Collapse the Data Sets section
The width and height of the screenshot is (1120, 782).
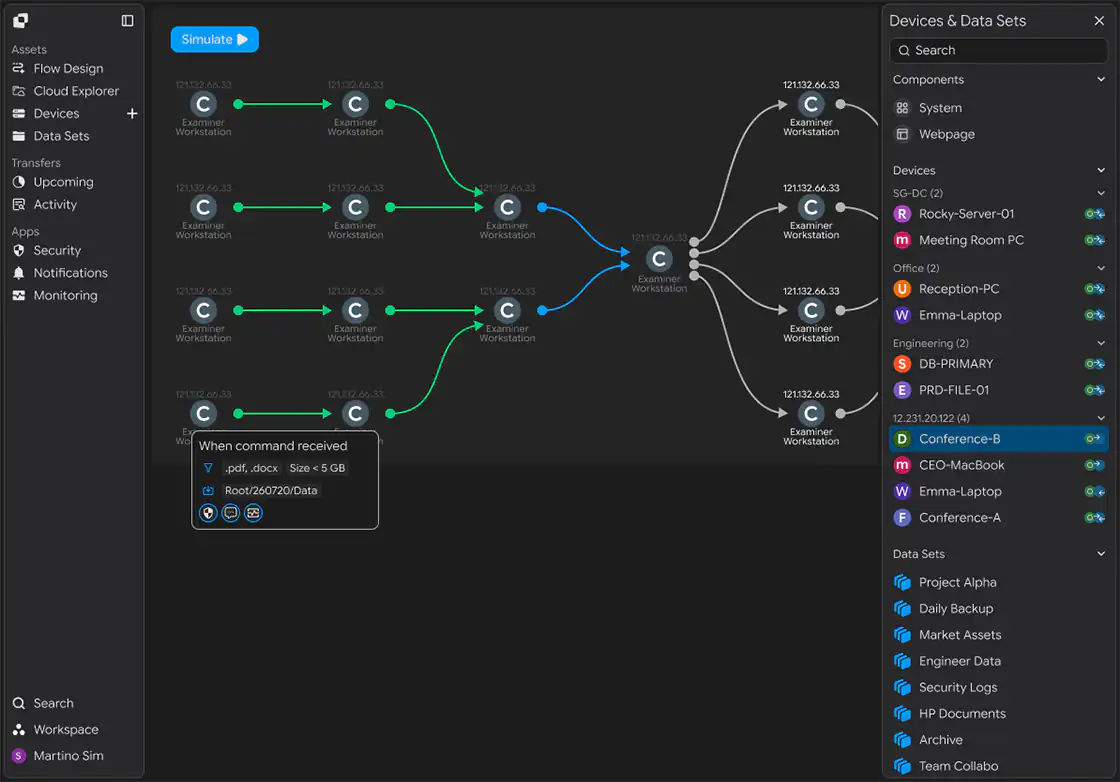pos(1101,553)
